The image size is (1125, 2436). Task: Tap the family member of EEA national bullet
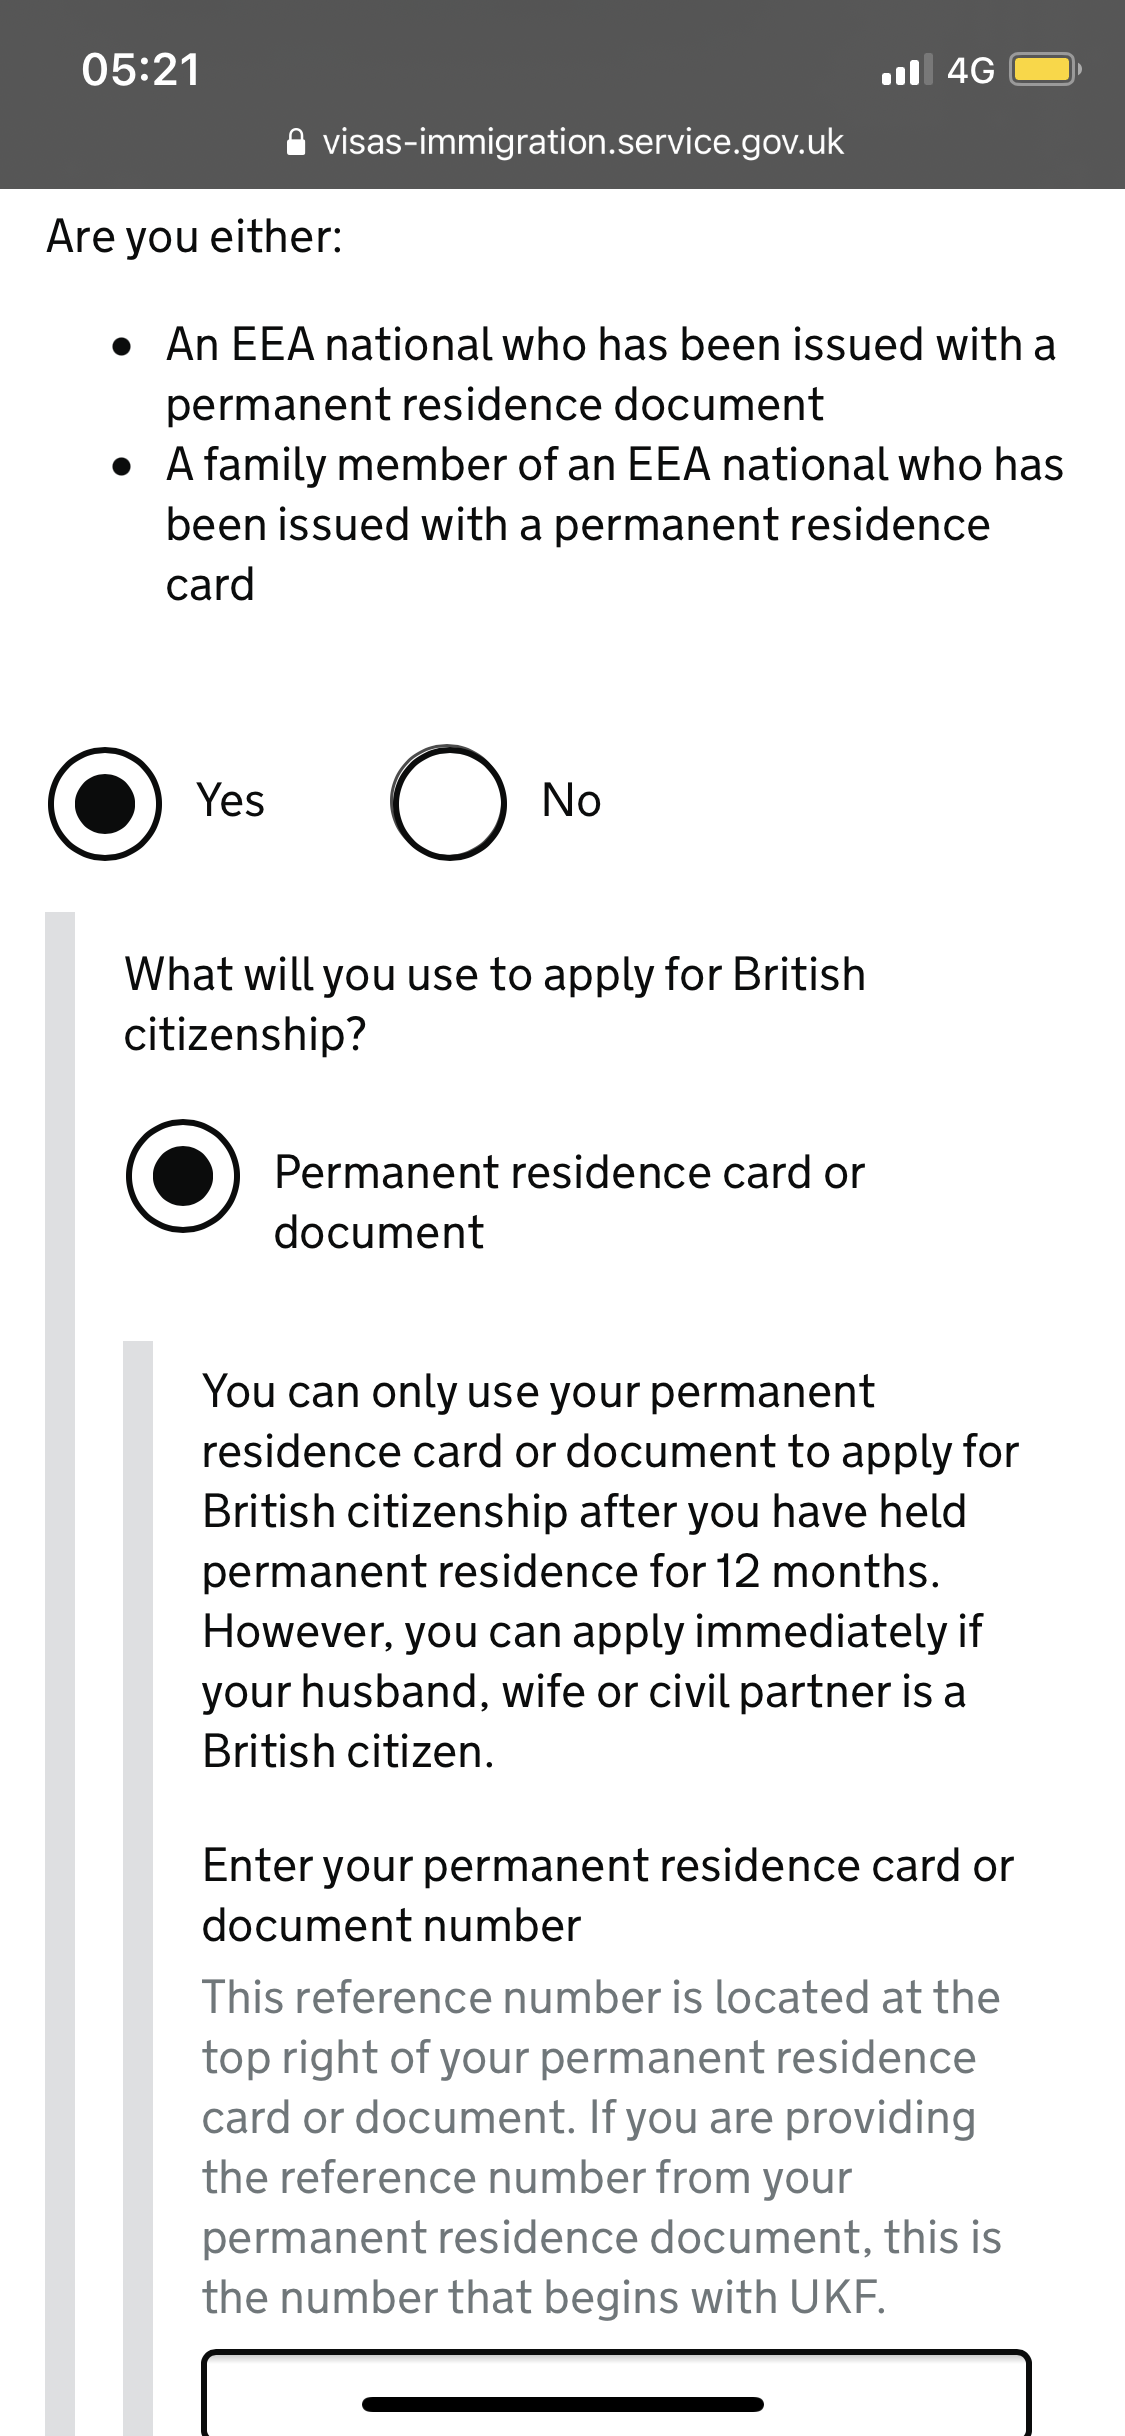click(614, 524)
